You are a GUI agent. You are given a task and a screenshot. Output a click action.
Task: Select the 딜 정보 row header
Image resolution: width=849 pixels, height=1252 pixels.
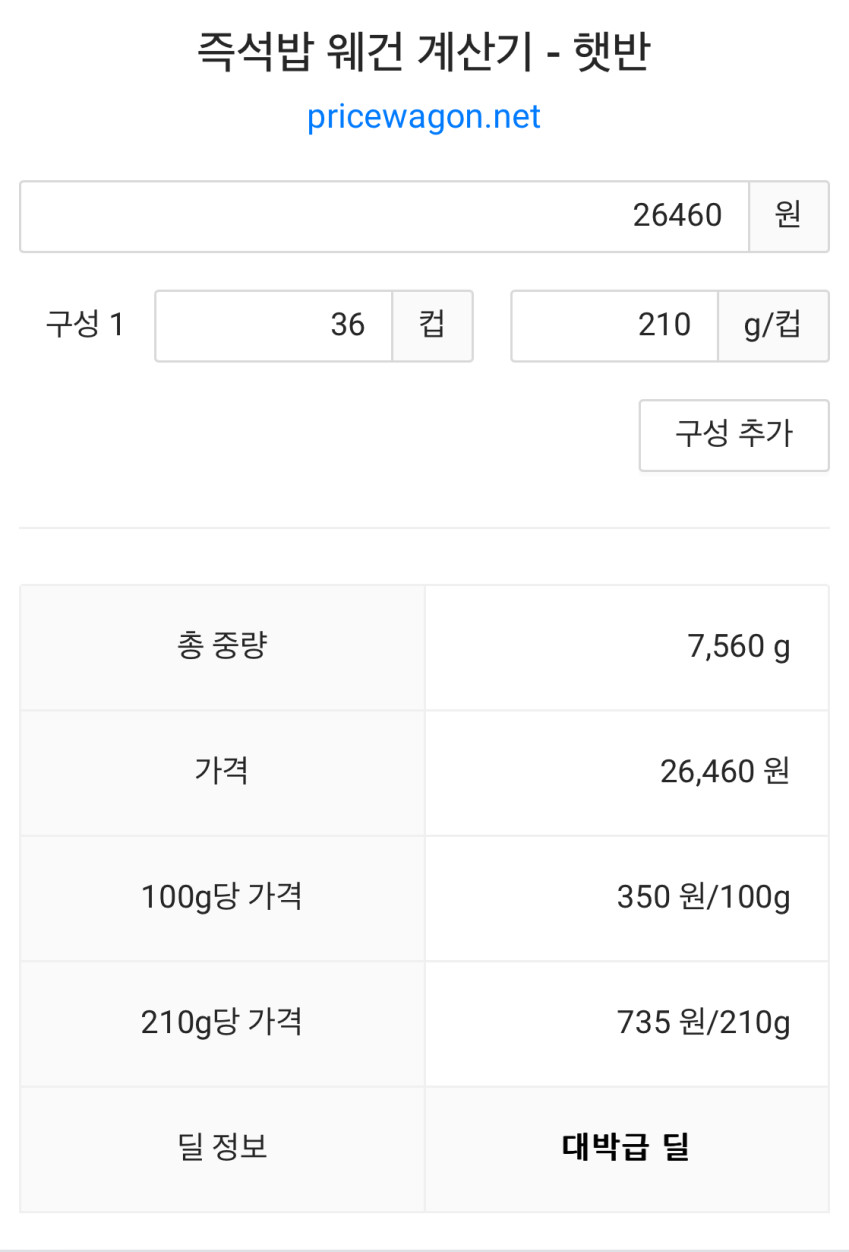pyautogui.click(x=222, y=1148)
